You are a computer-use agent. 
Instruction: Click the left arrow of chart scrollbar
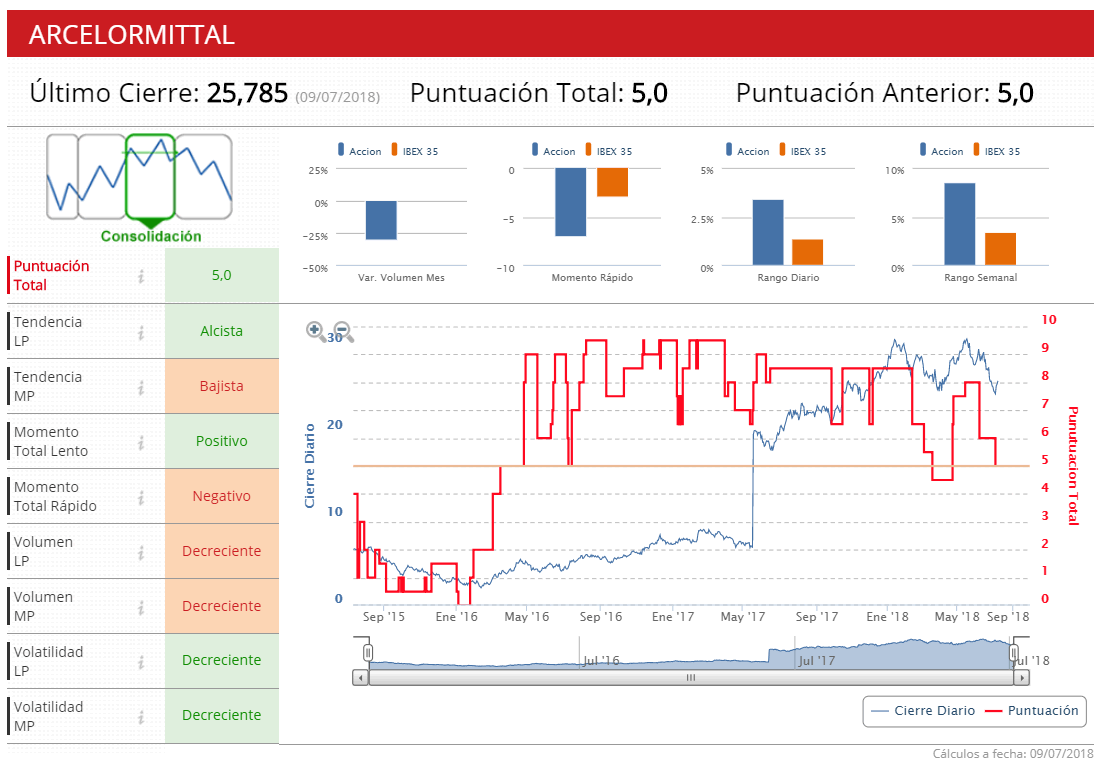point(360,677)
